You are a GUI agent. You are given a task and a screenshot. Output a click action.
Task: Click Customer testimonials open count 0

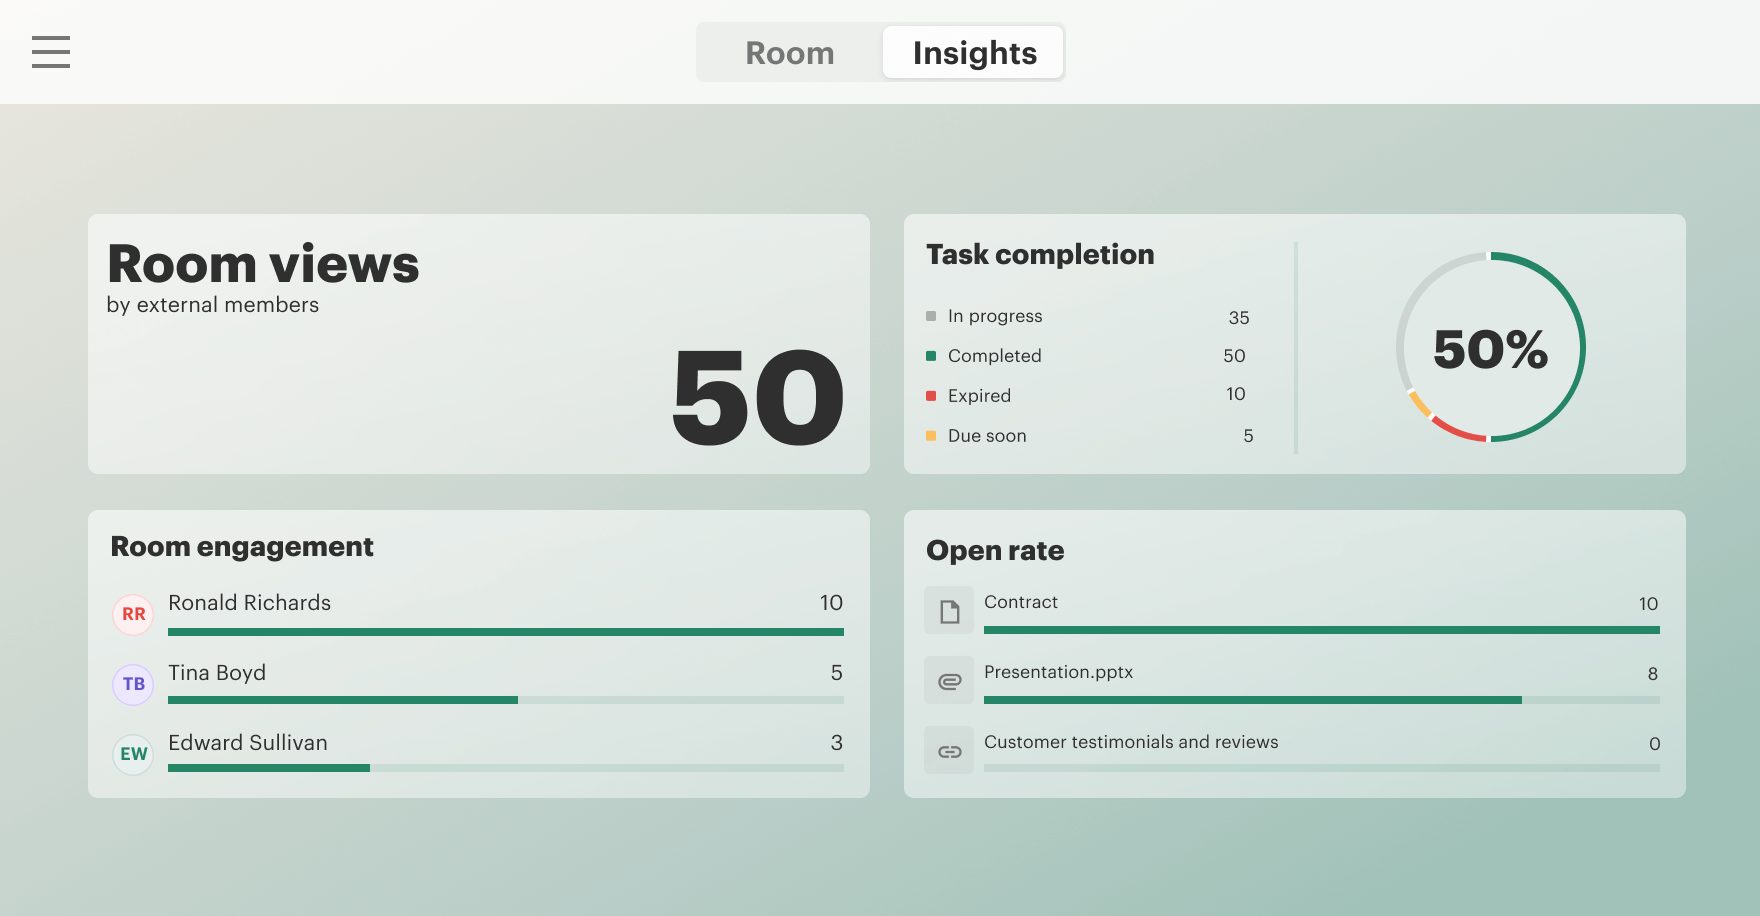1655,744
